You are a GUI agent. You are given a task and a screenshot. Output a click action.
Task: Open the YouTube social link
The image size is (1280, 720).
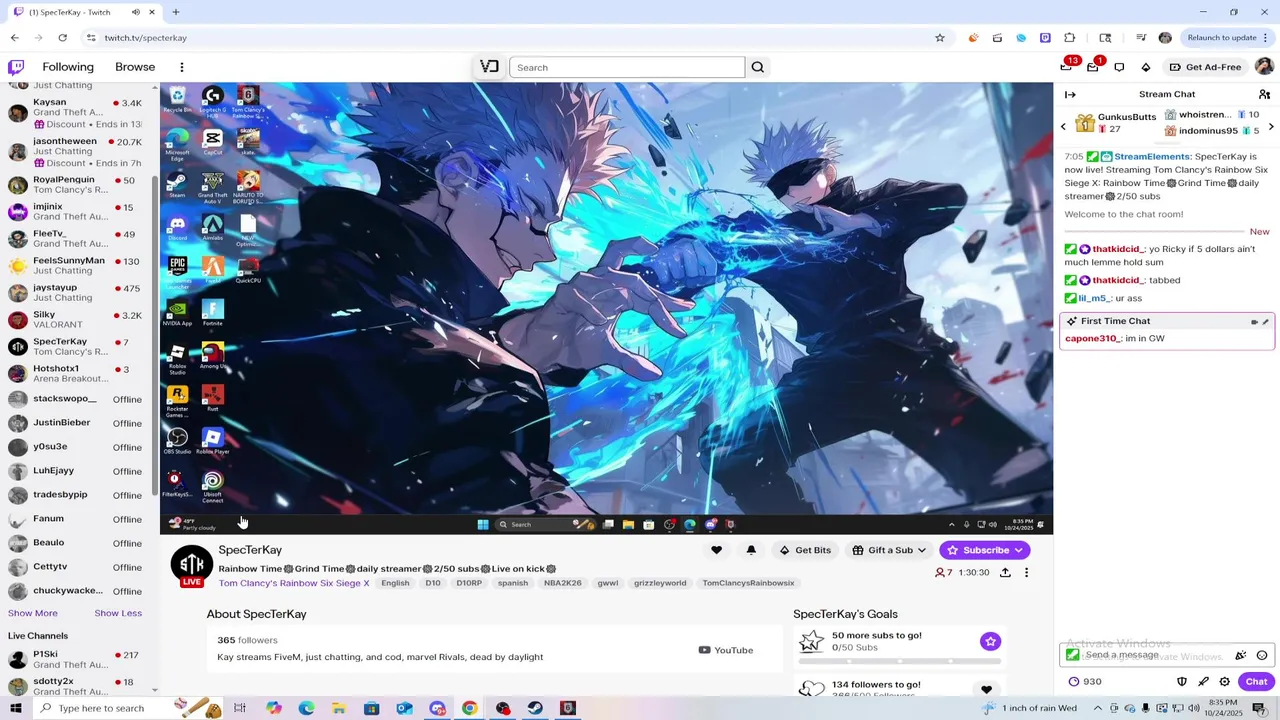point(726,650)
